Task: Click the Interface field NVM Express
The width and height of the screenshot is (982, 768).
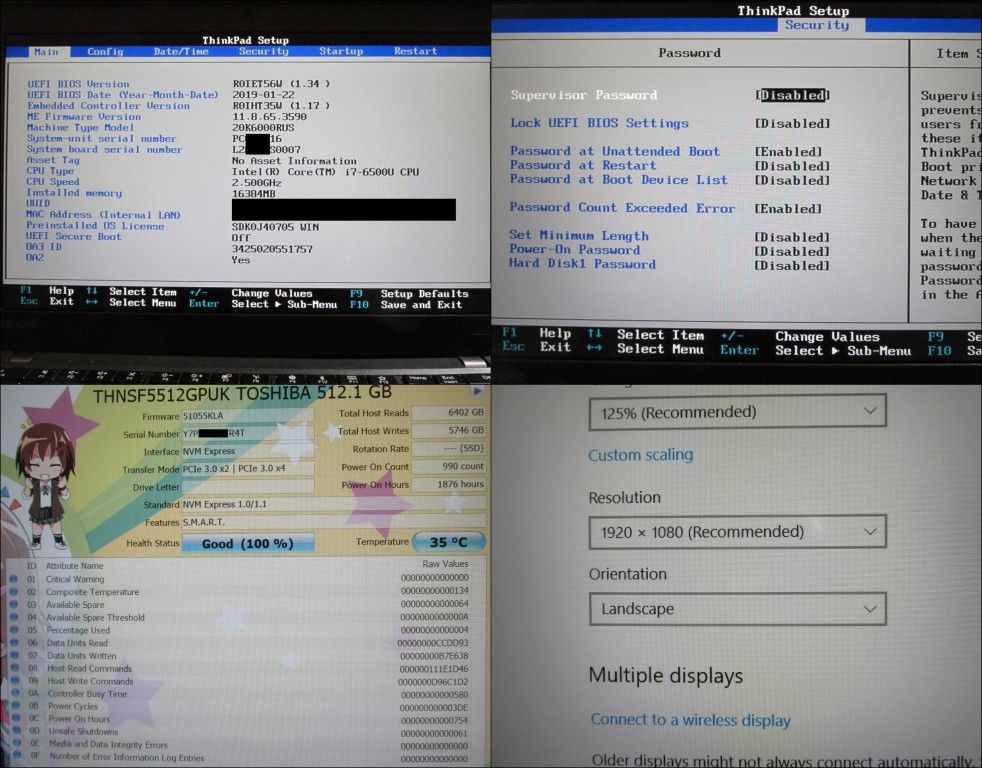Action: 247,451
